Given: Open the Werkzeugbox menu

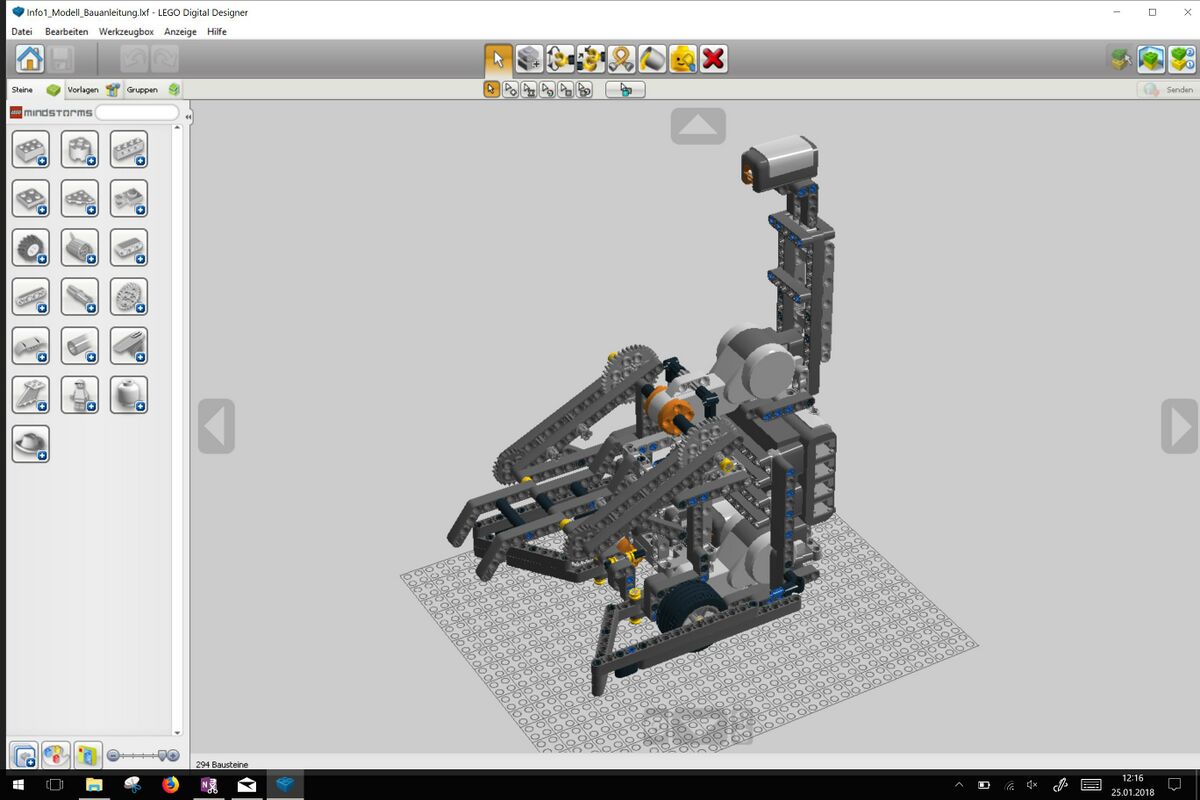Looking at the screenshot, I should point(126,31).
